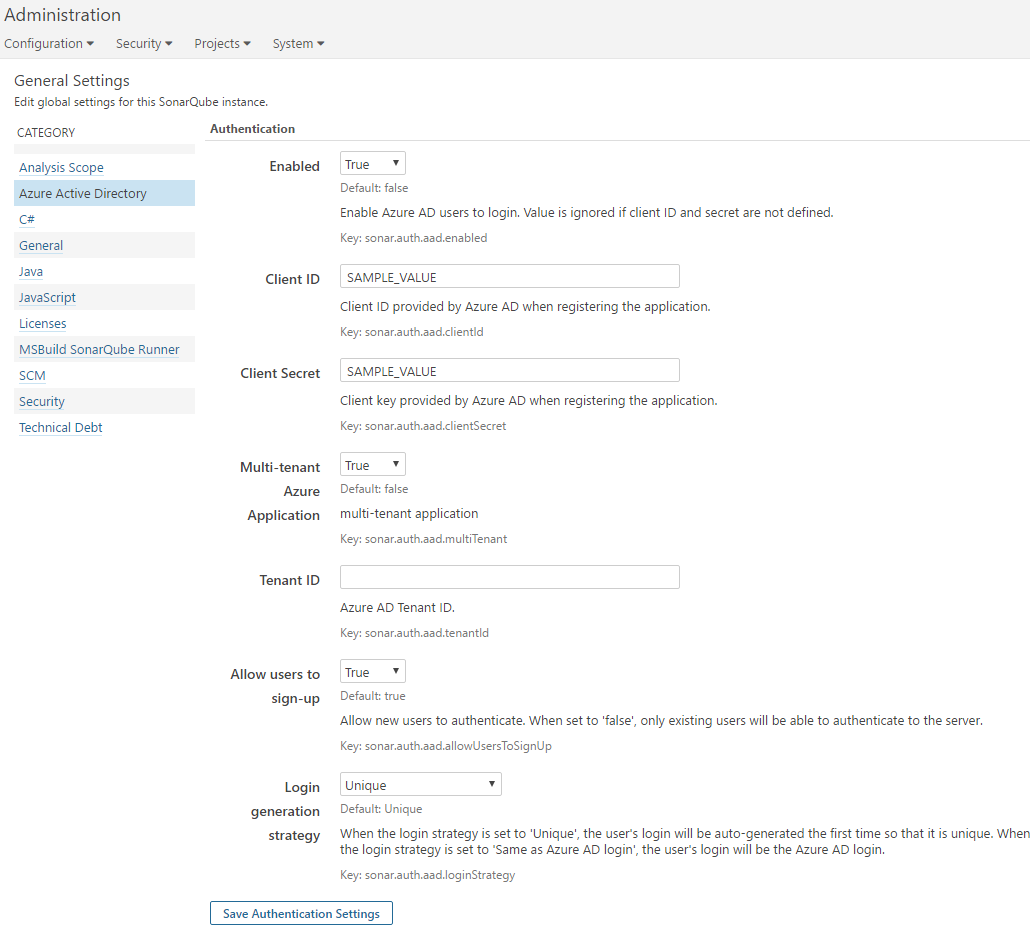The image size is (1030, 937).
Task: Click Save Authentication Settings button
Action: pyautogui.click(x=302, y=913)
